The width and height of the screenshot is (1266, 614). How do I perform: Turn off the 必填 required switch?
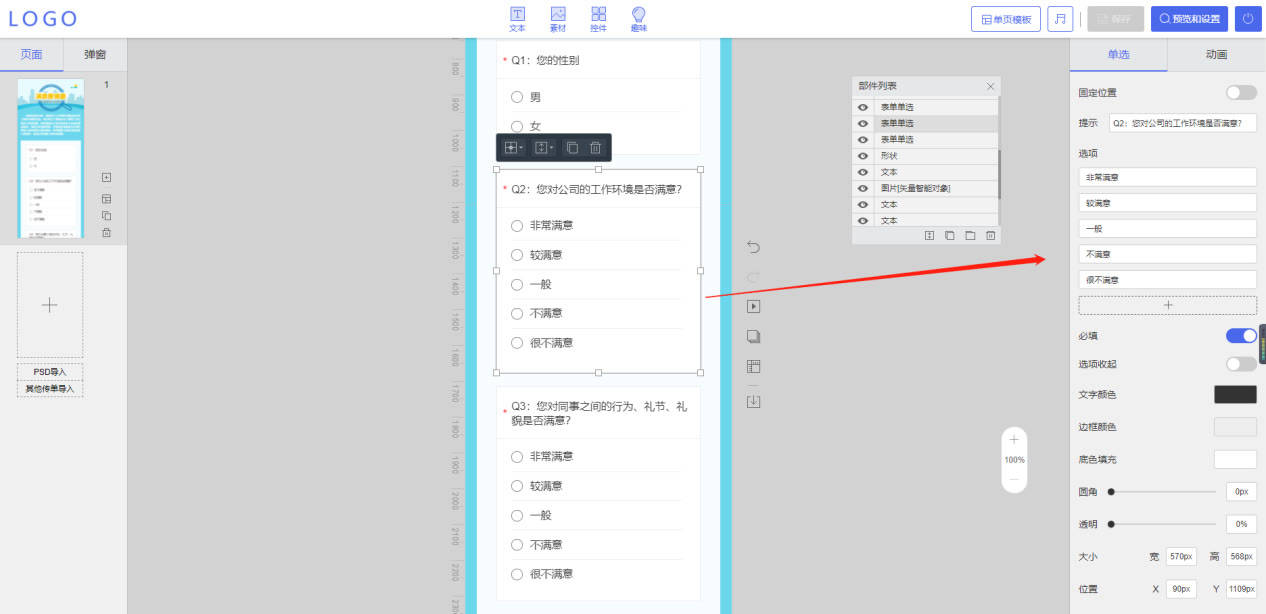tap(1241, 336)
